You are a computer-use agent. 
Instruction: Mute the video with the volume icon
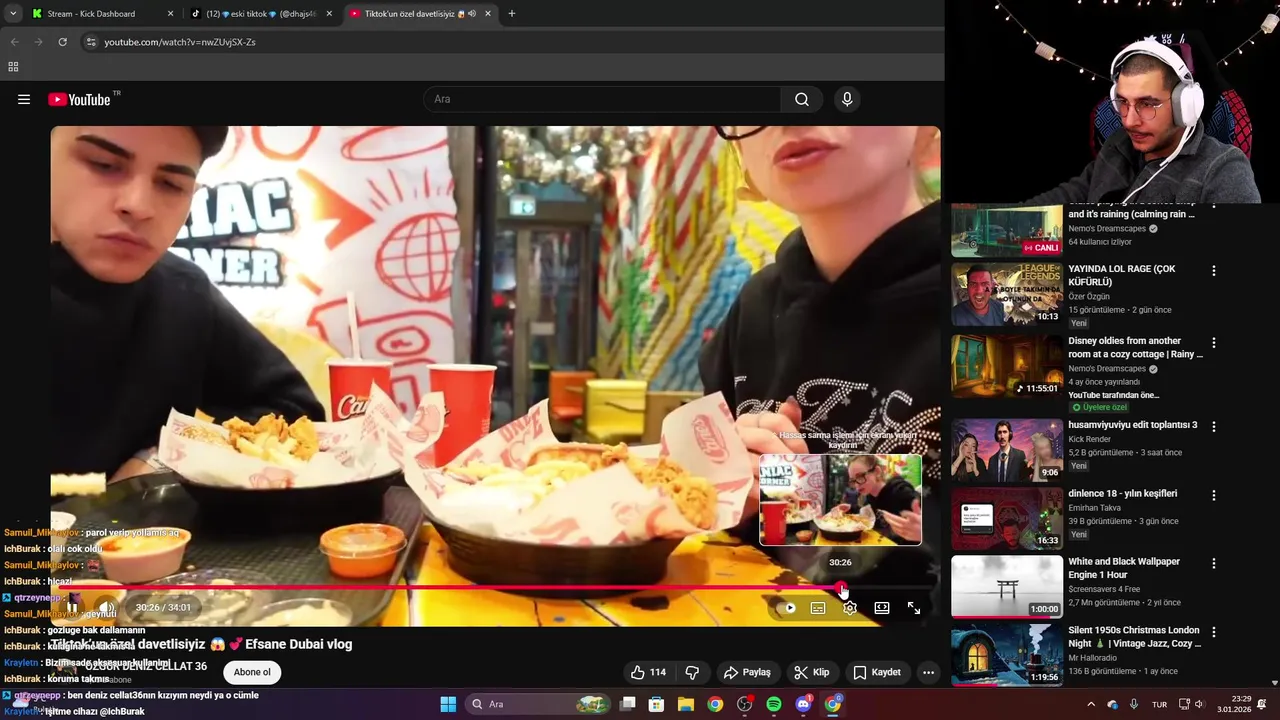click(x=106, y=607)
